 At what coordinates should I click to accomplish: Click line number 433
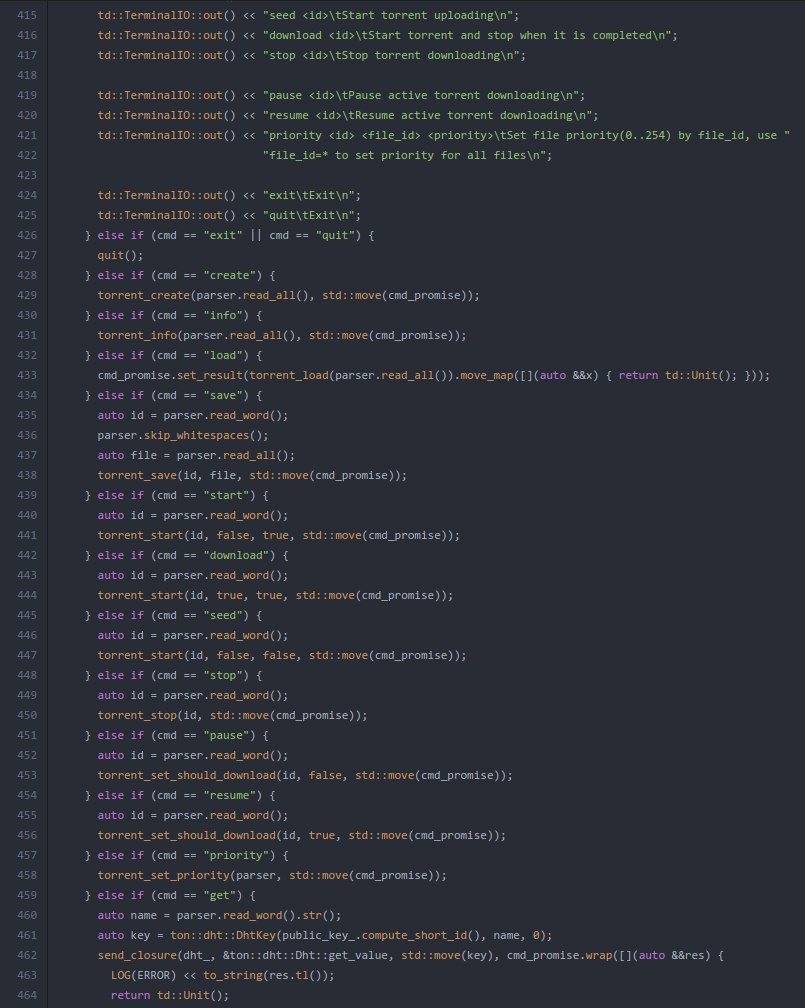tap(27, 375)
